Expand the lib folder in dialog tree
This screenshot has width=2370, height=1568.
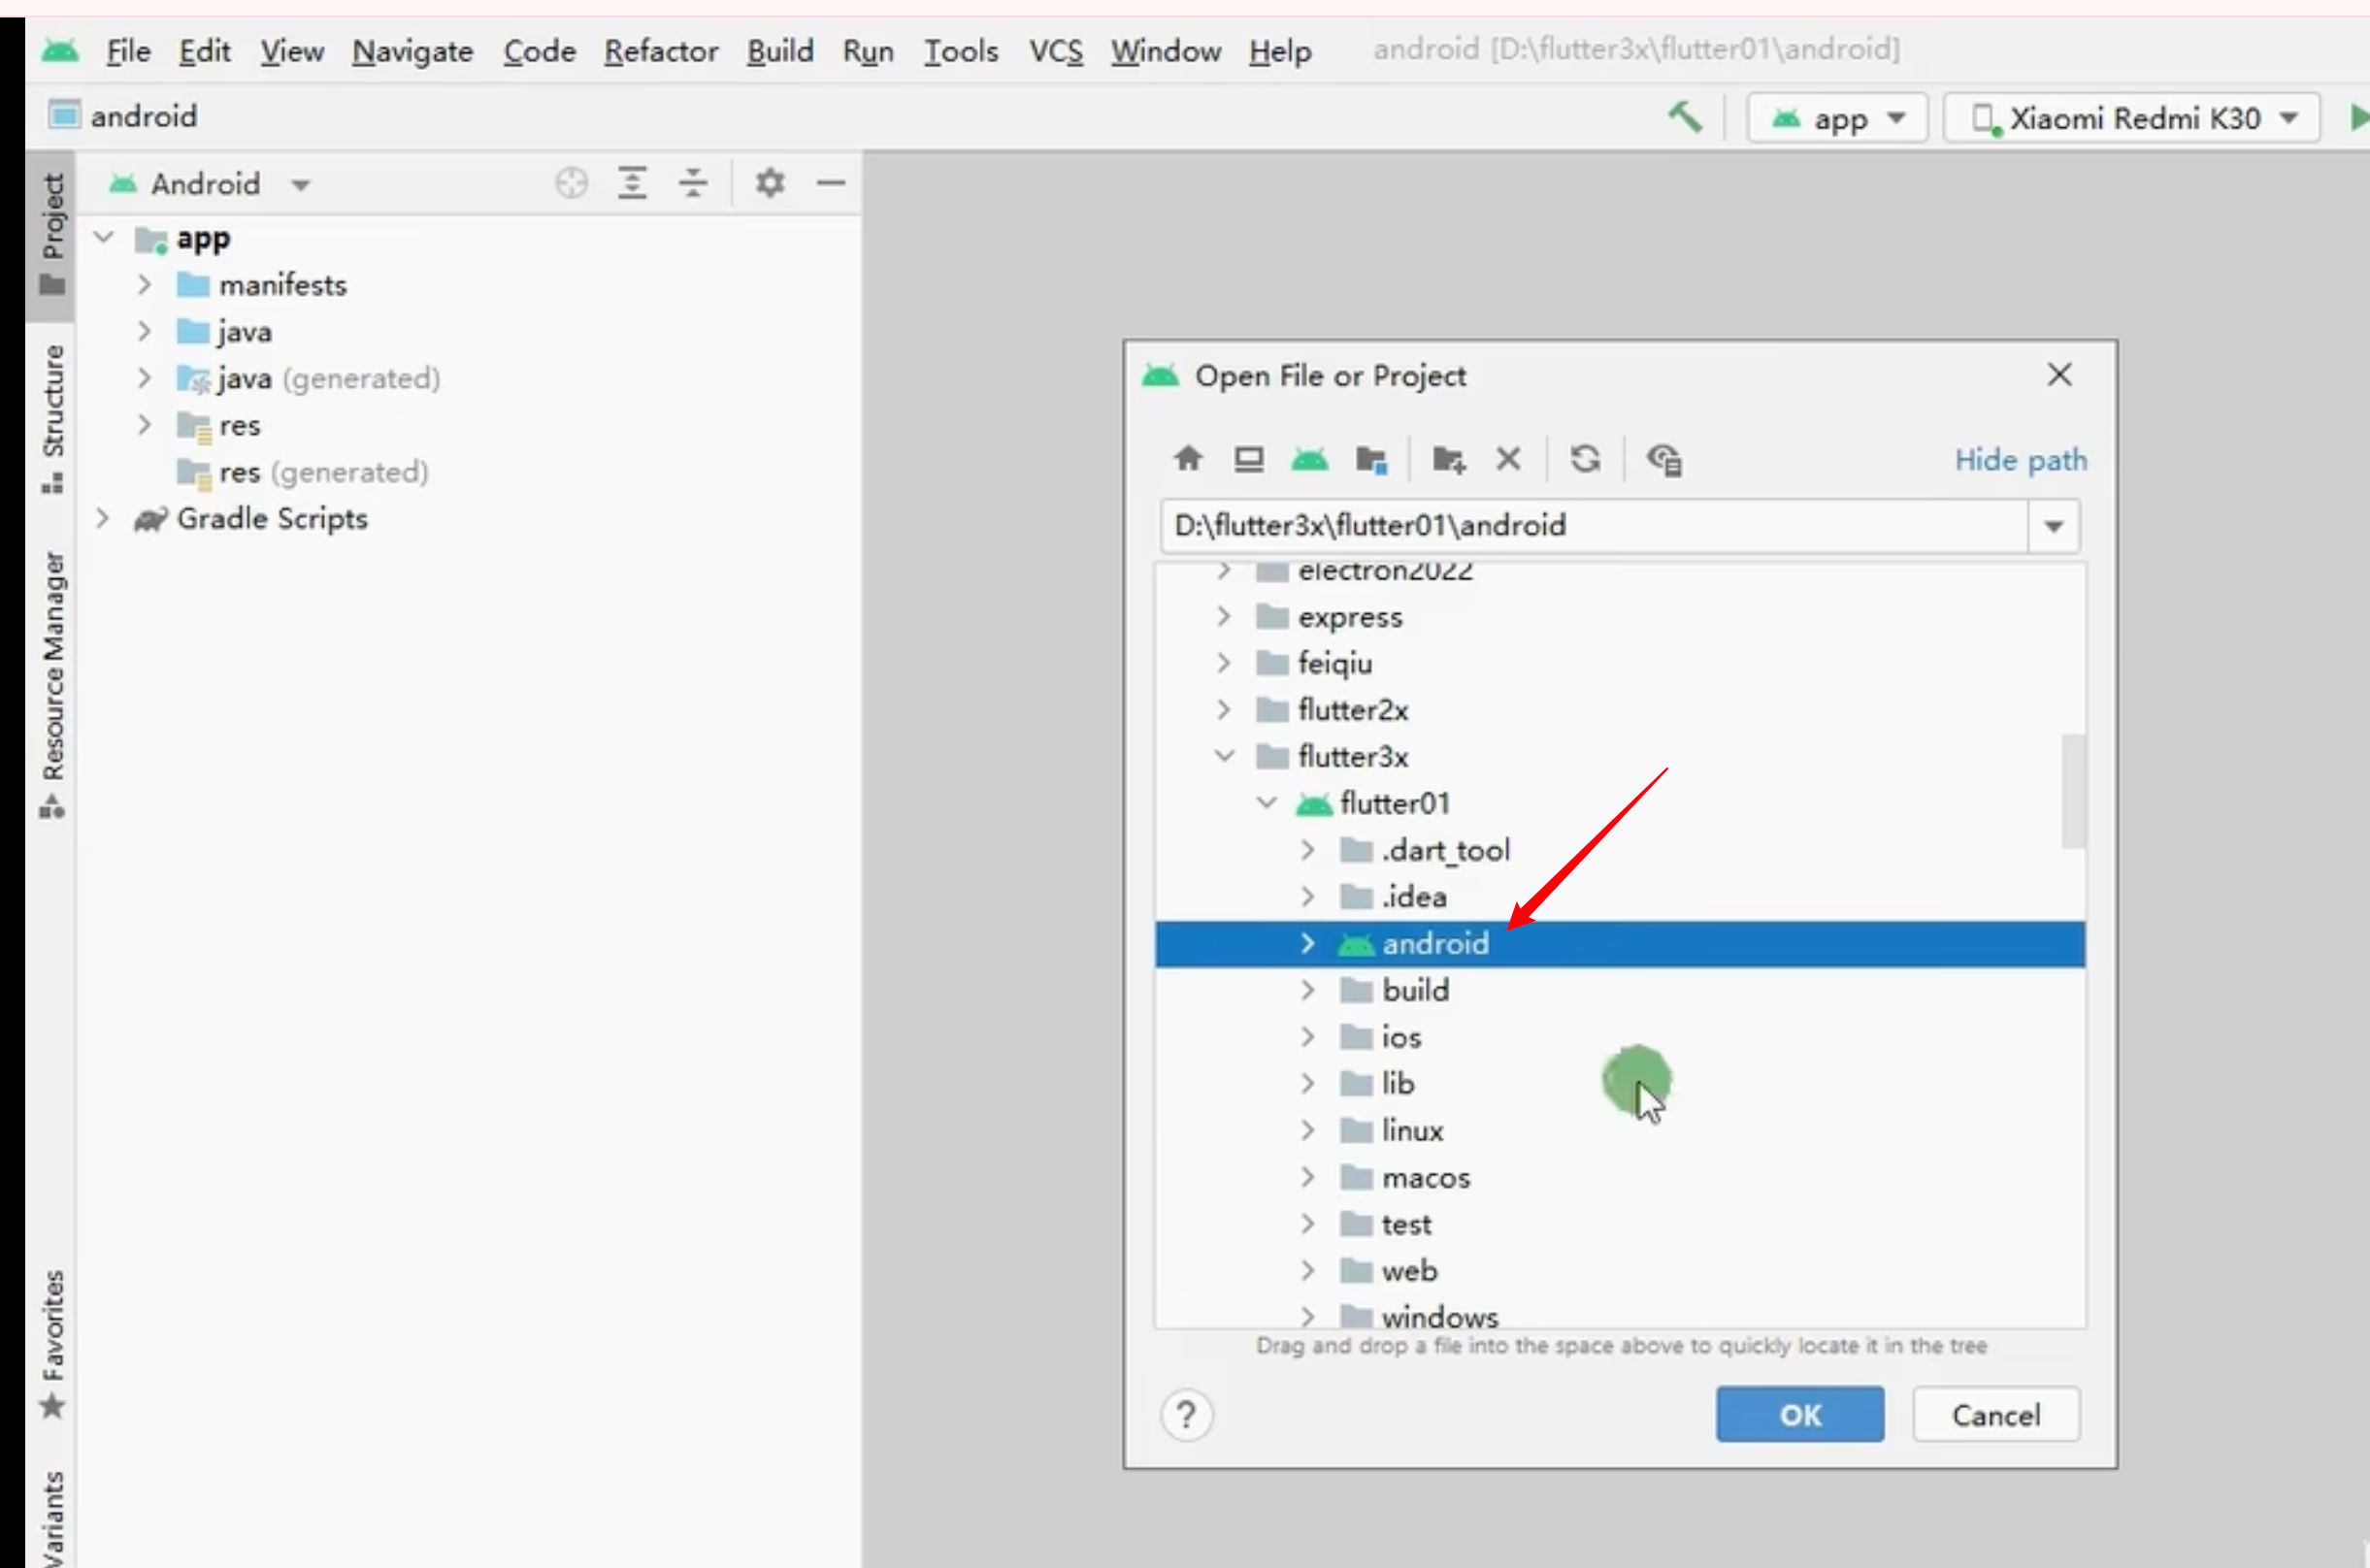coord(1307,1083)
